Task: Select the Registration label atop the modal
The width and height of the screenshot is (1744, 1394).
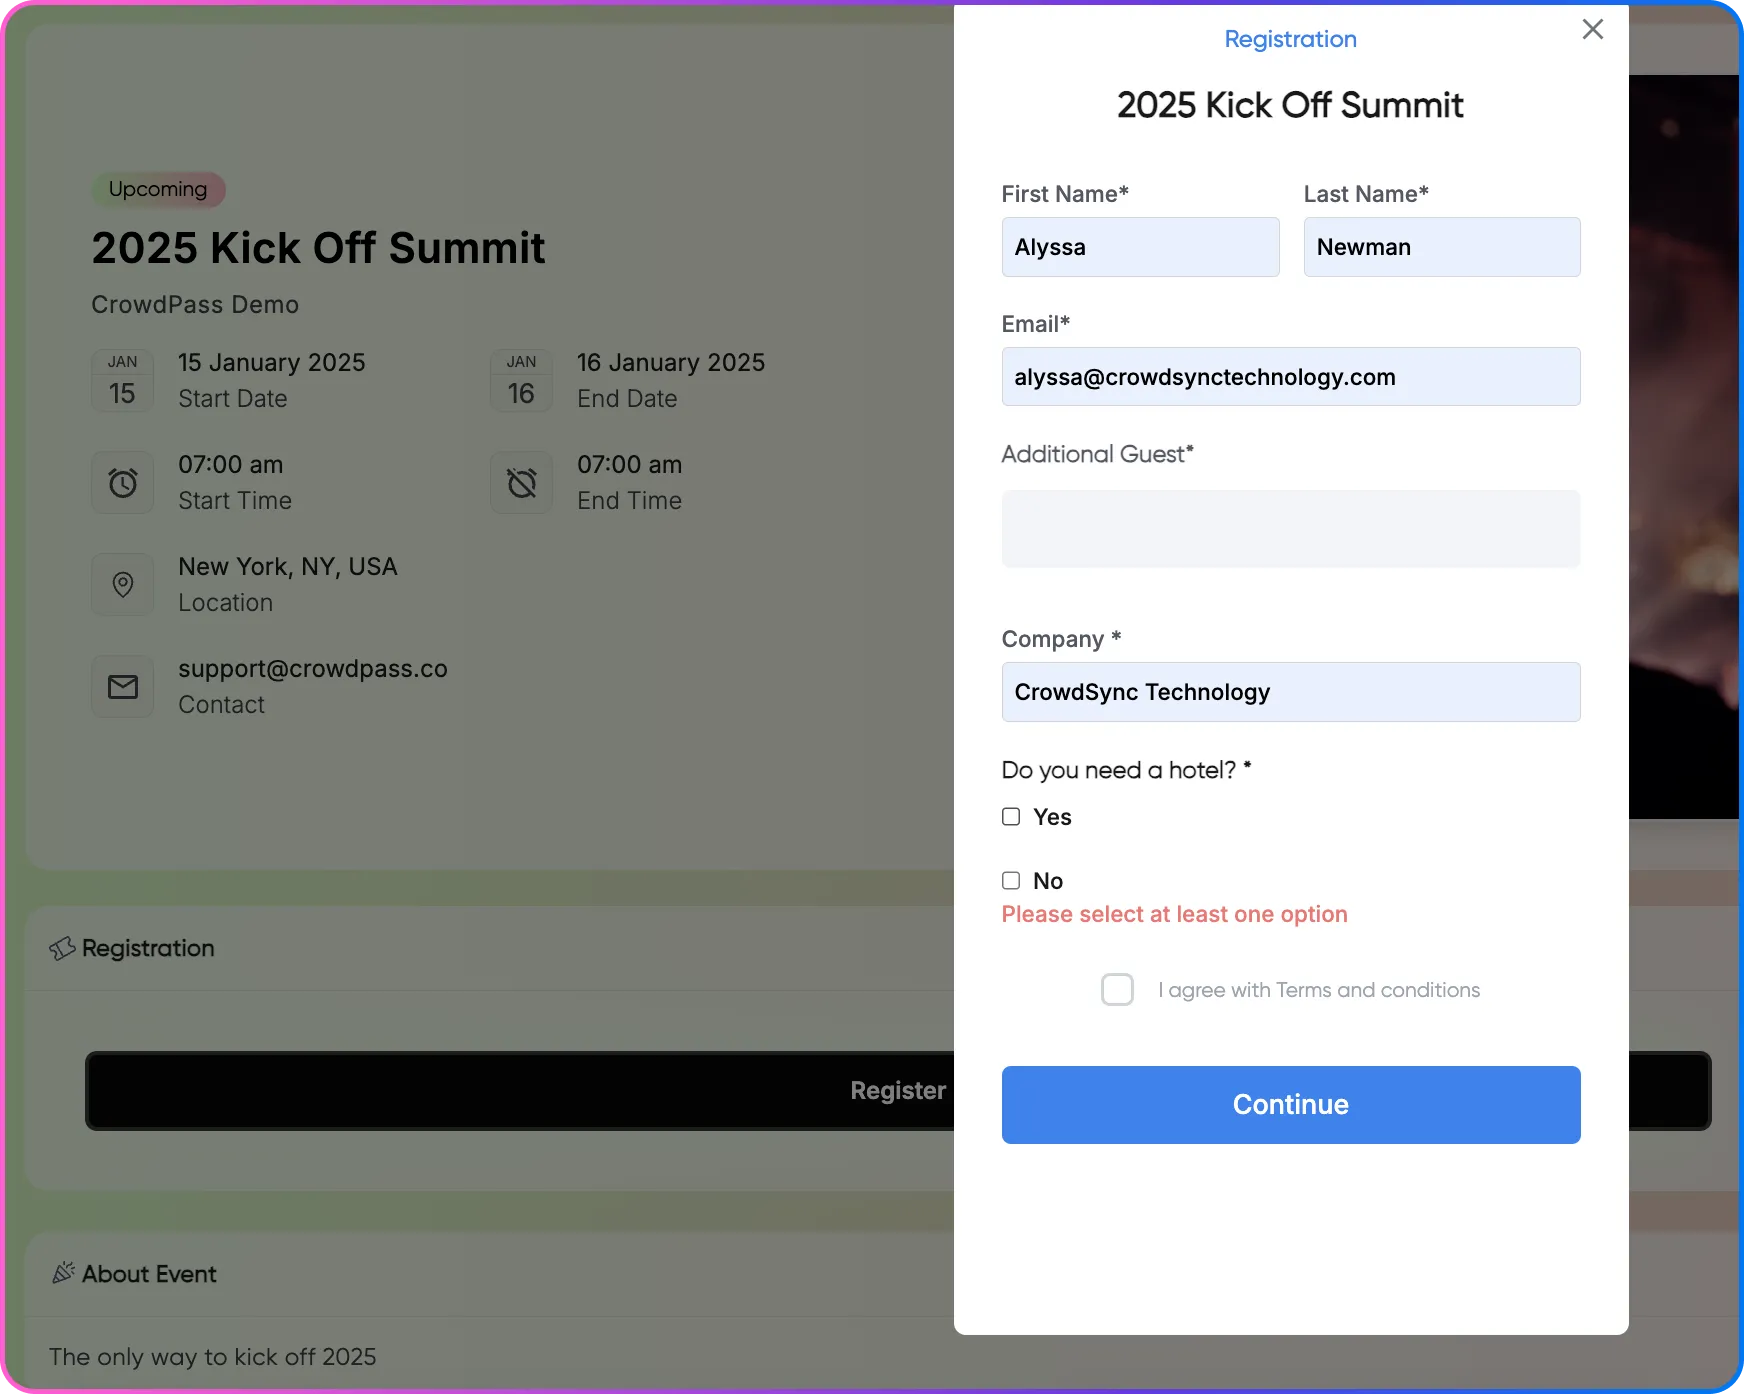Action: pos(1290,39)
